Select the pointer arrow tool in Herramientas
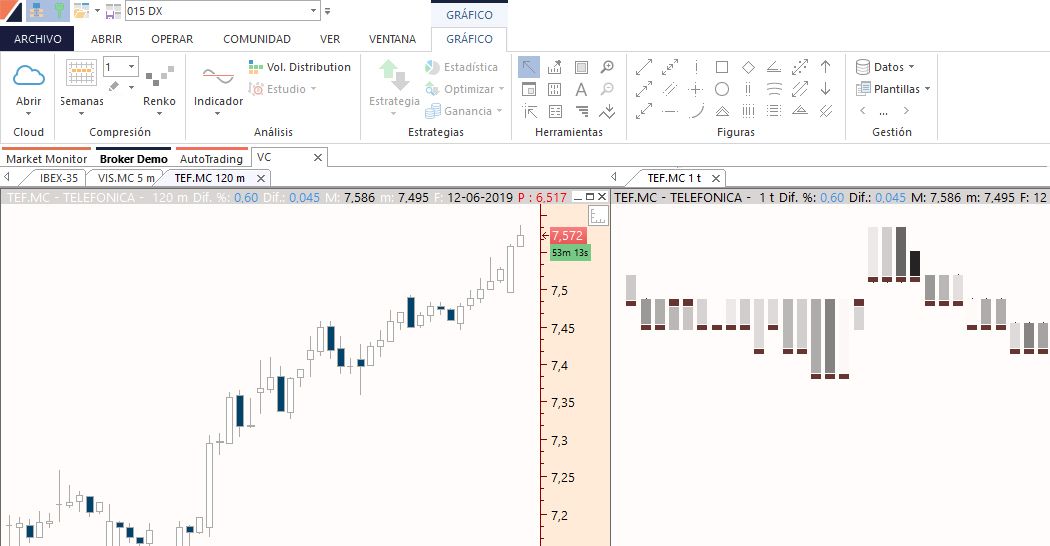The image size is (1050, 546). 528,67
